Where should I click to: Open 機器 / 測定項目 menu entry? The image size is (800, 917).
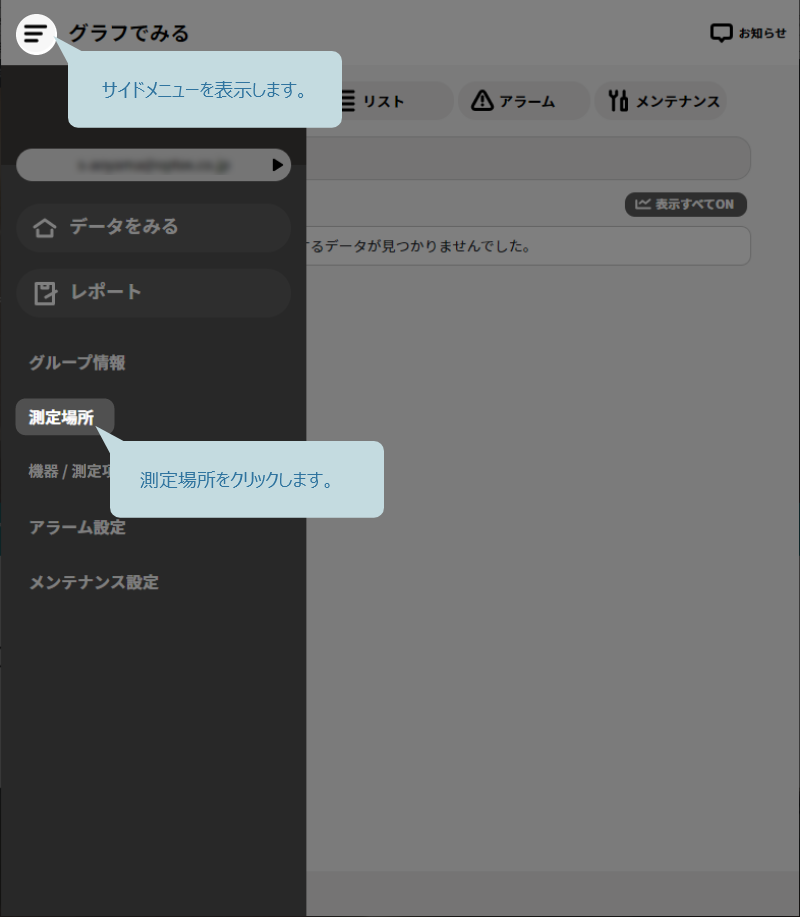point(69,471)
